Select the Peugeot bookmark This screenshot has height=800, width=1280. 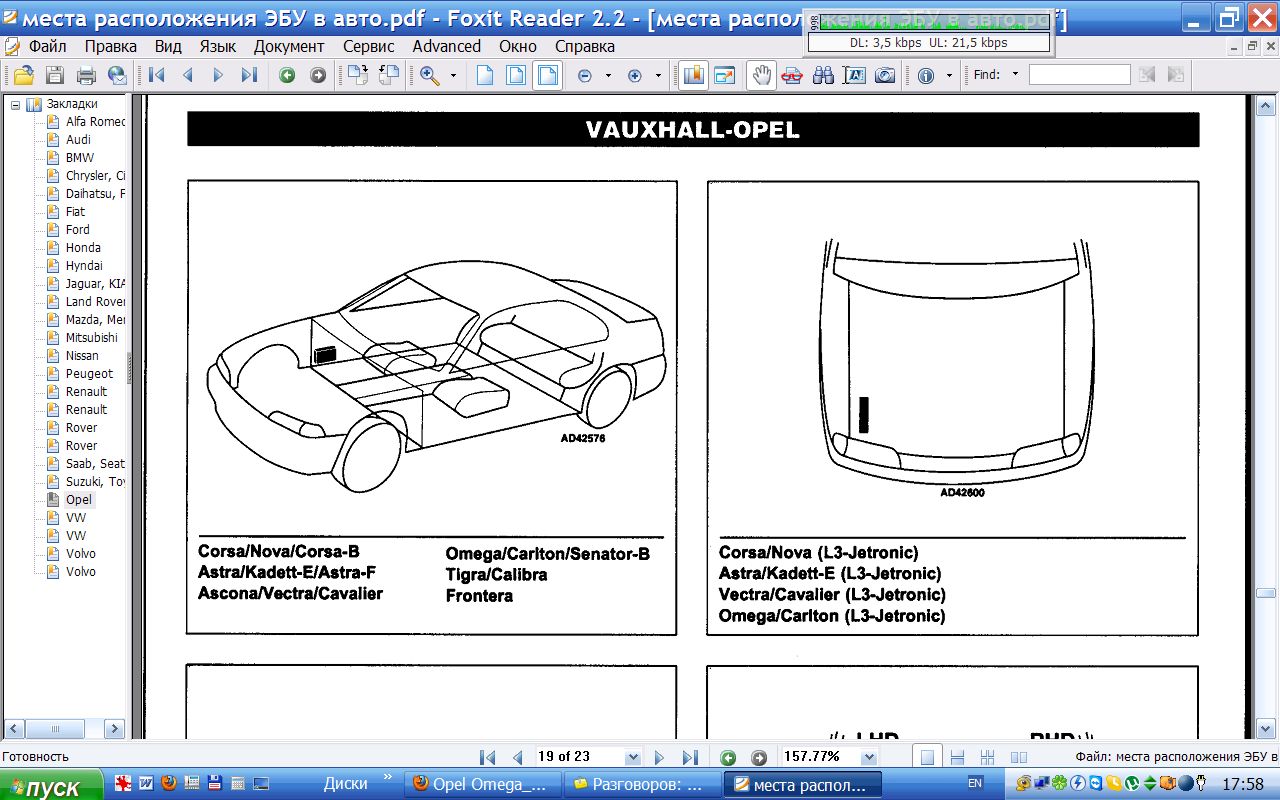[89, 374]
